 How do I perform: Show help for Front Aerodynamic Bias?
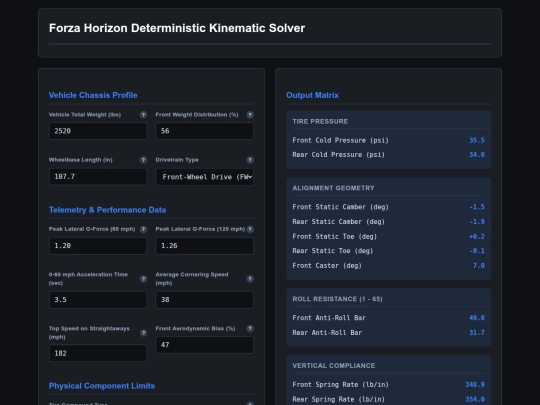pos(250,329)
